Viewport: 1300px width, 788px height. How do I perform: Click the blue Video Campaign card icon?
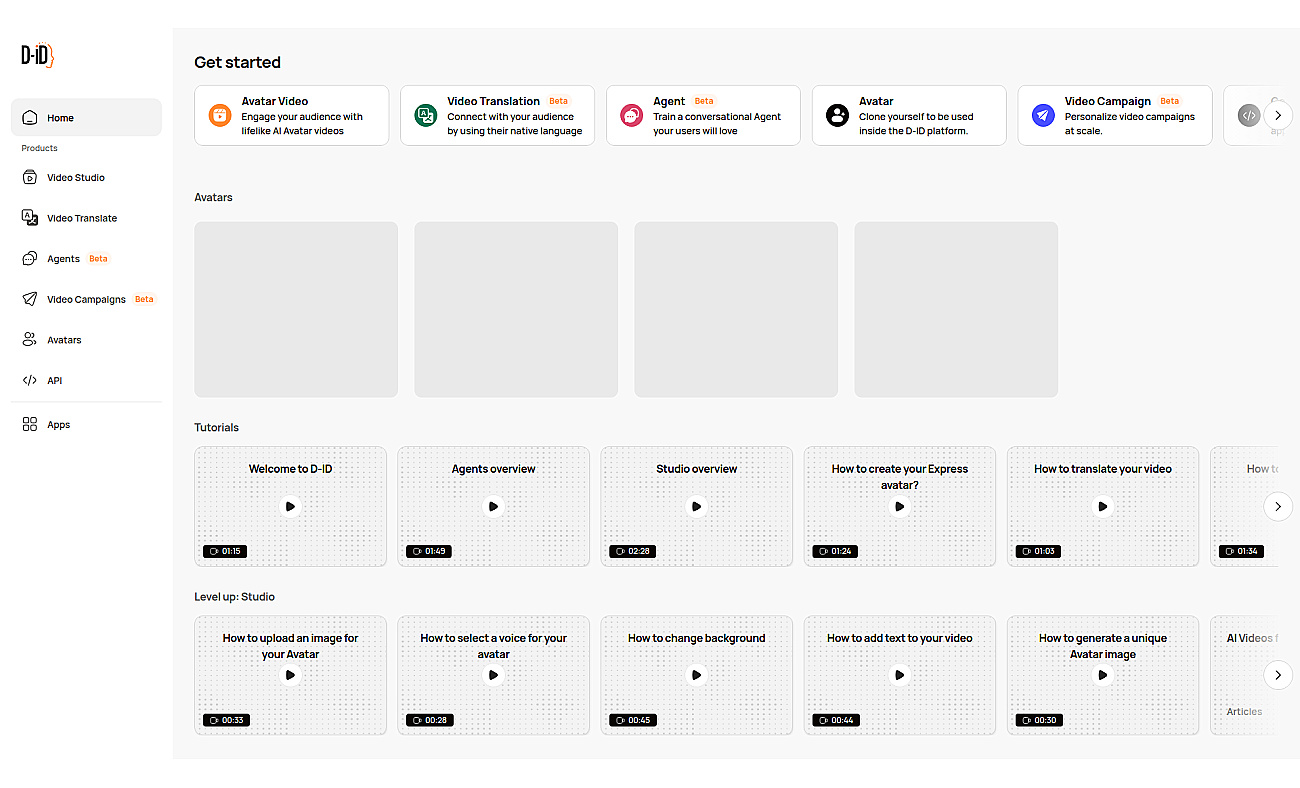click(x=1044, y=115)
